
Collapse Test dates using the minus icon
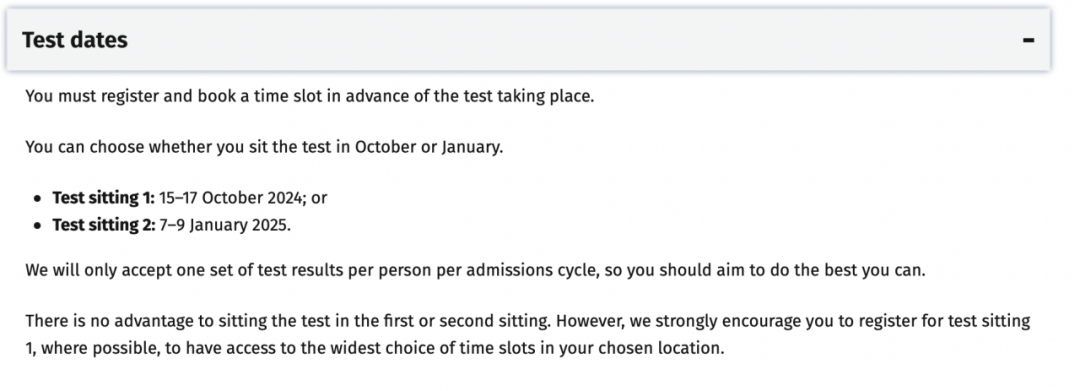1028,40
